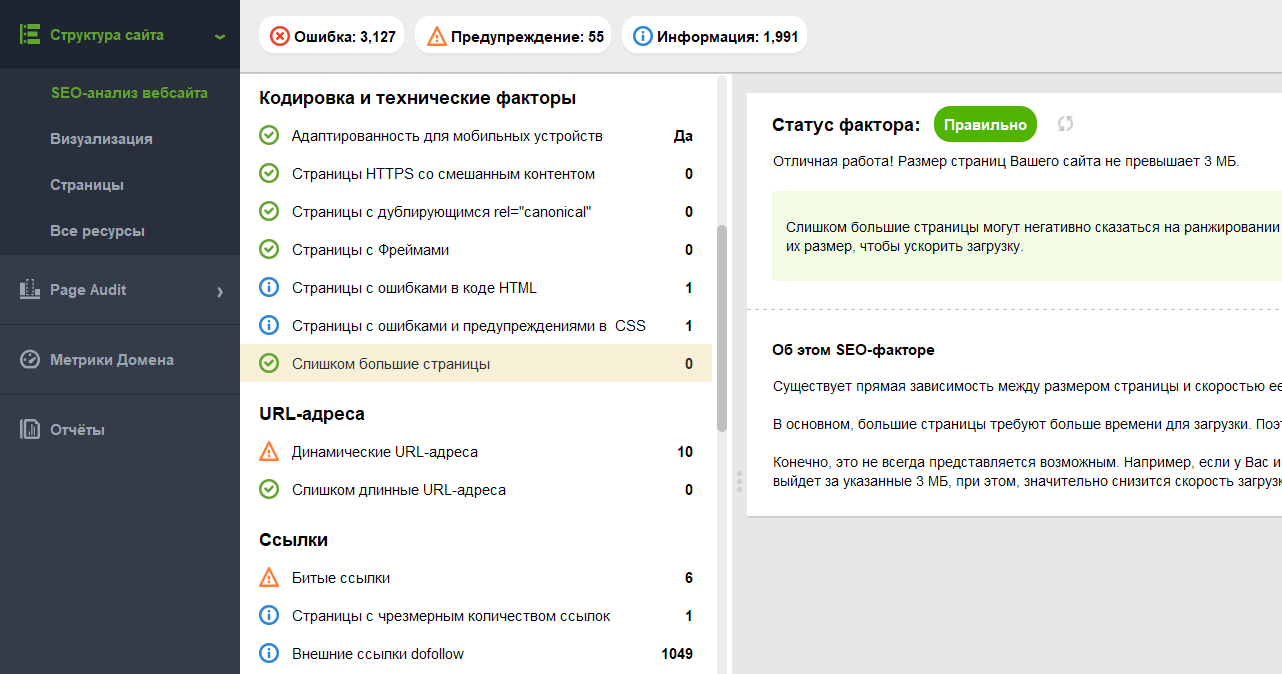Image resolution: width=1282 pixels, height=674 pixels.
Task: Click the panel splitter handle dots
Action: tap(739, 481)
